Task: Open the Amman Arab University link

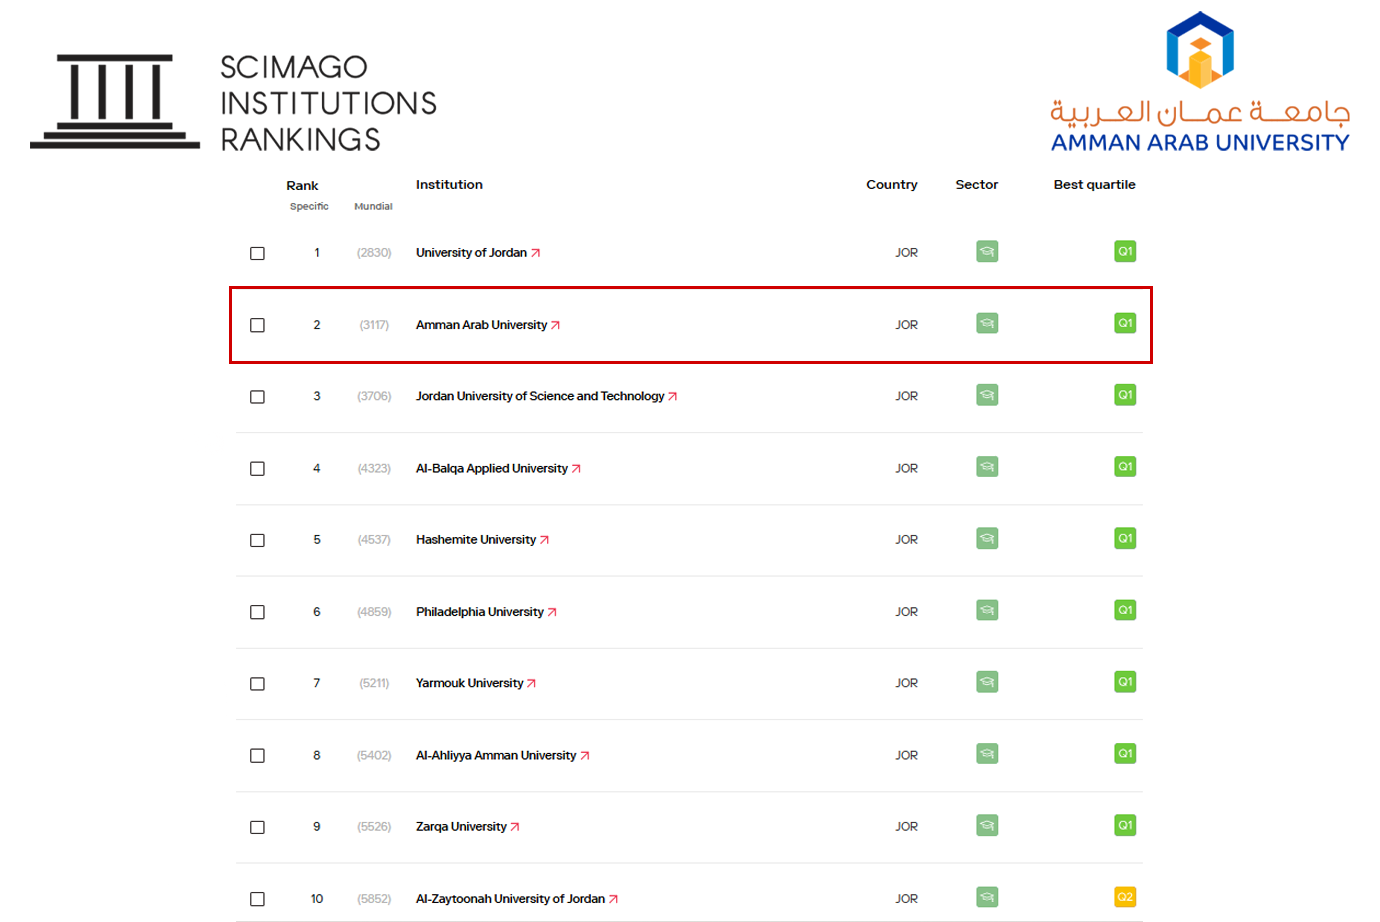Action: [x=488, y=325]
